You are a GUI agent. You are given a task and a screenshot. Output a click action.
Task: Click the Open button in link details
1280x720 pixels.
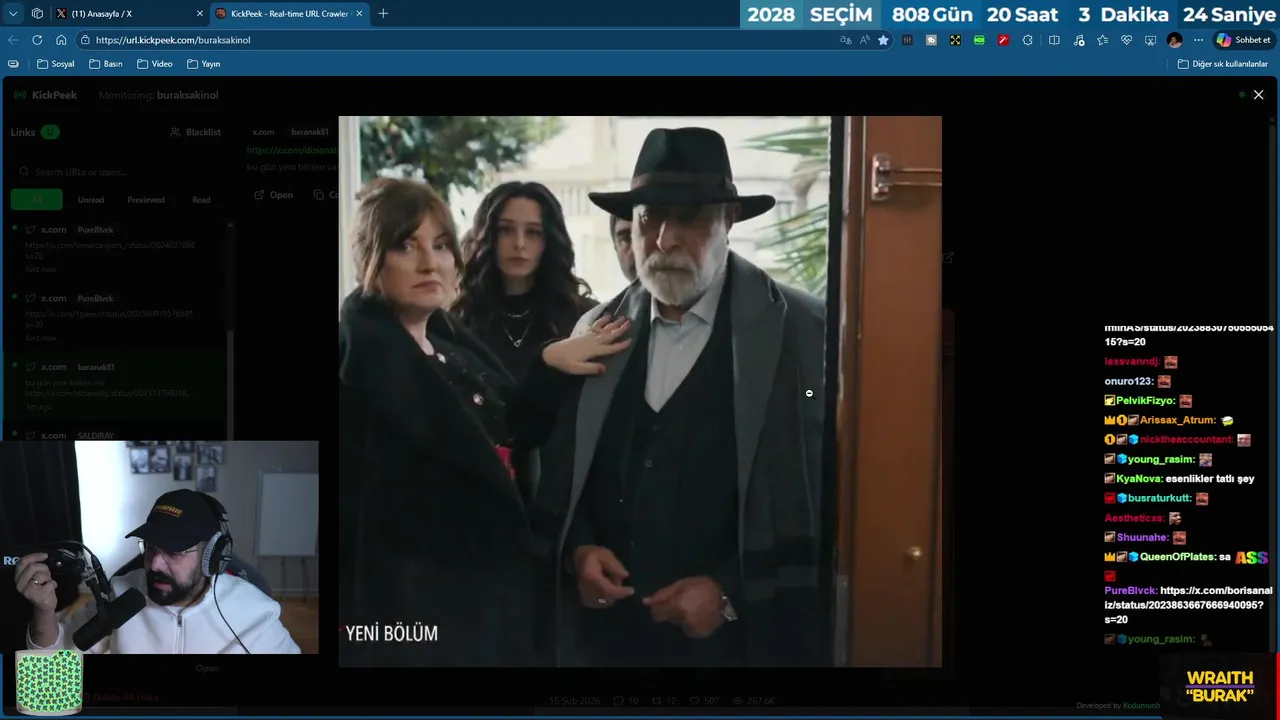[x=274, y=195]
